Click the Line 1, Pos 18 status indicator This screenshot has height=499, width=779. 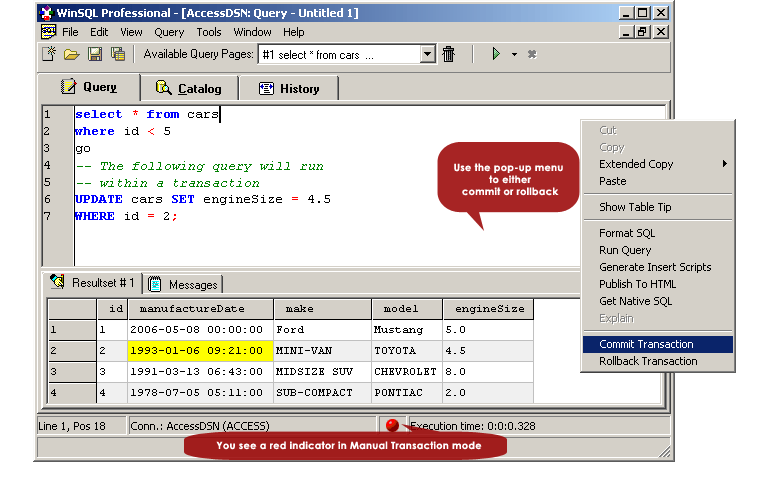tap(81, 426)
